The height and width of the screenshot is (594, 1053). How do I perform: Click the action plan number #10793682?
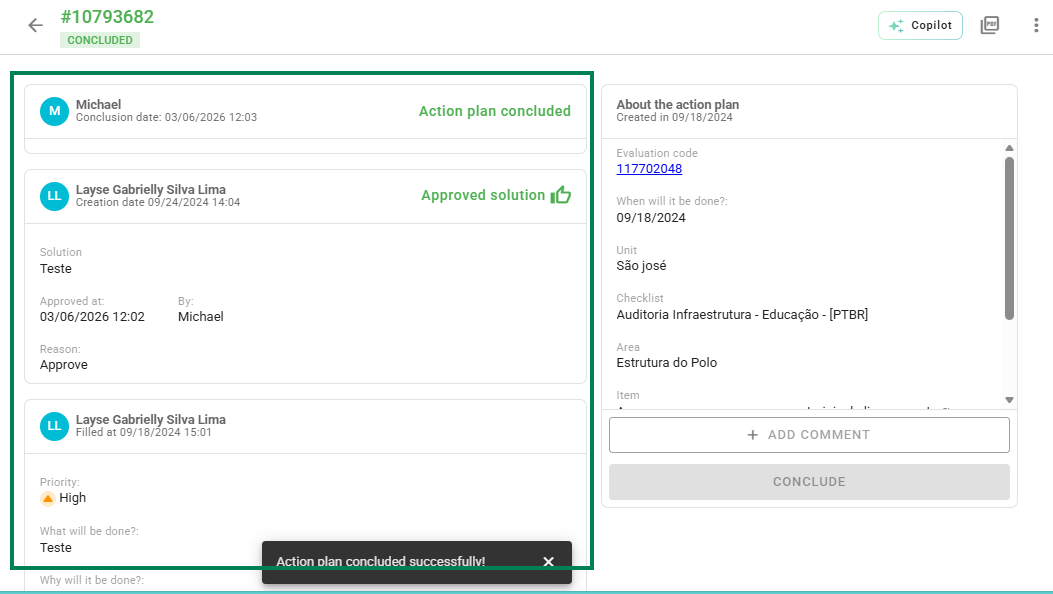107,17
